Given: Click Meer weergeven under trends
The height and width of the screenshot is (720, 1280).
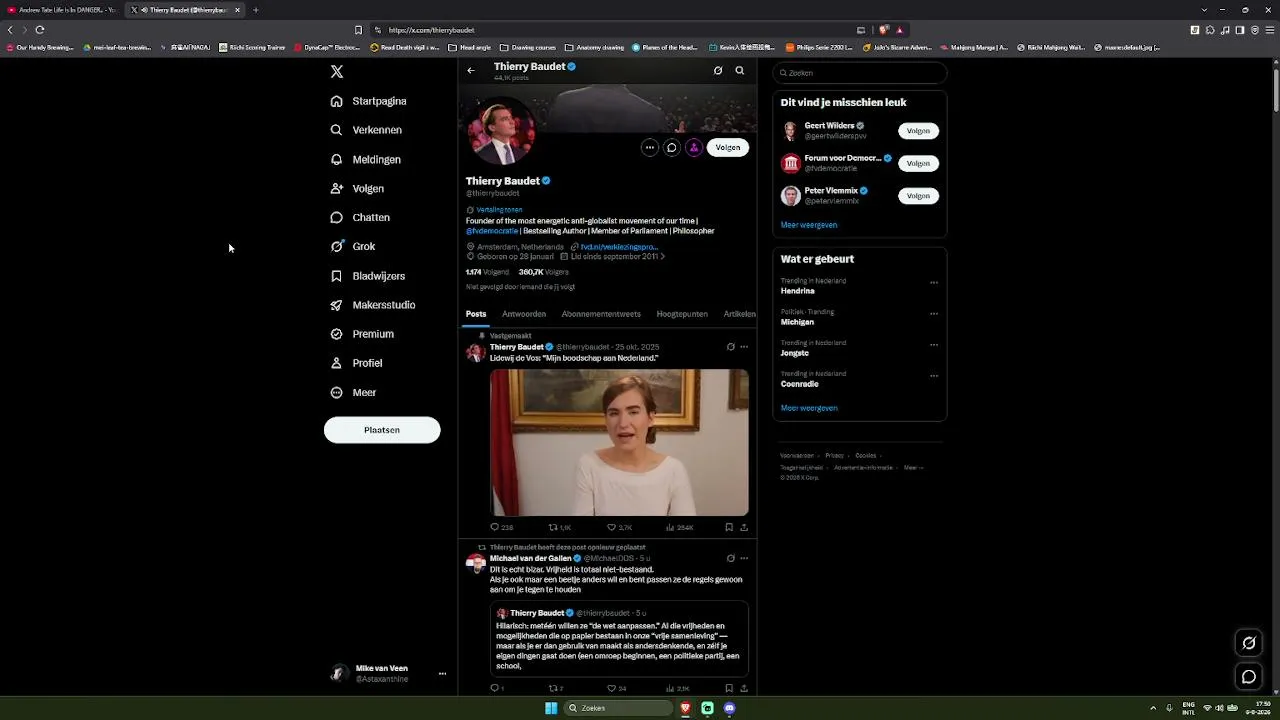Looking at the screenshot, I should point(809,408).
